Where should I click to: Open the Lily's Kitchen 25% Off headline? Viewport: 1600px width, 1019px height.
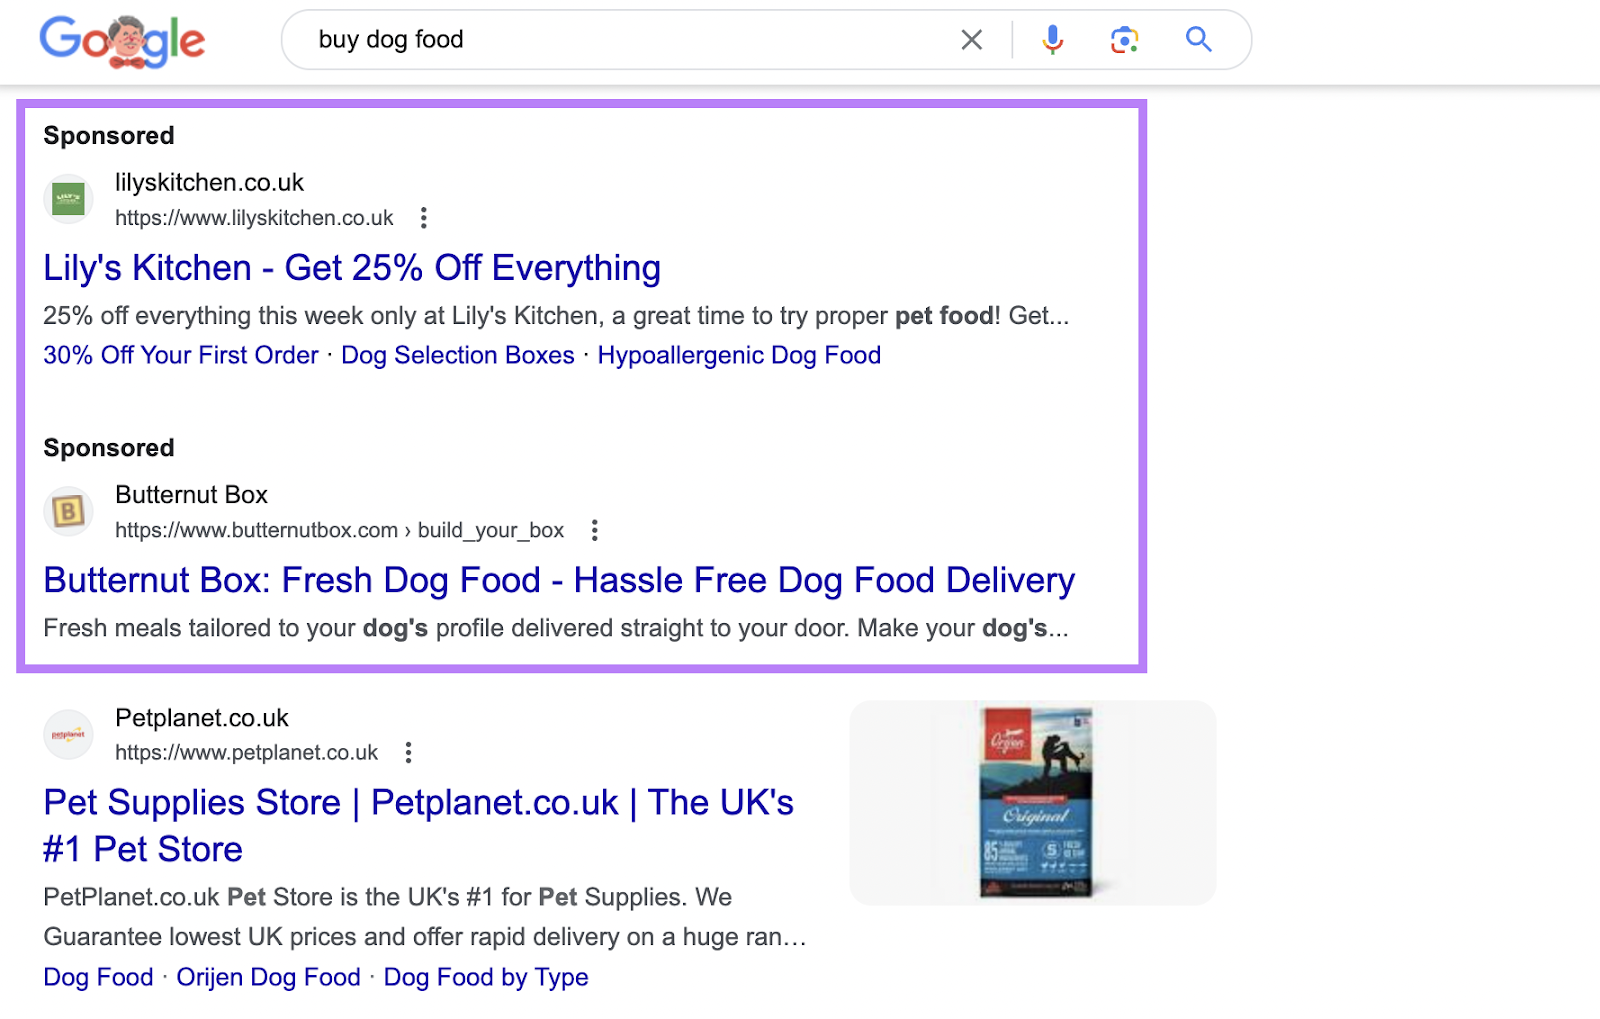pos(352,268)
